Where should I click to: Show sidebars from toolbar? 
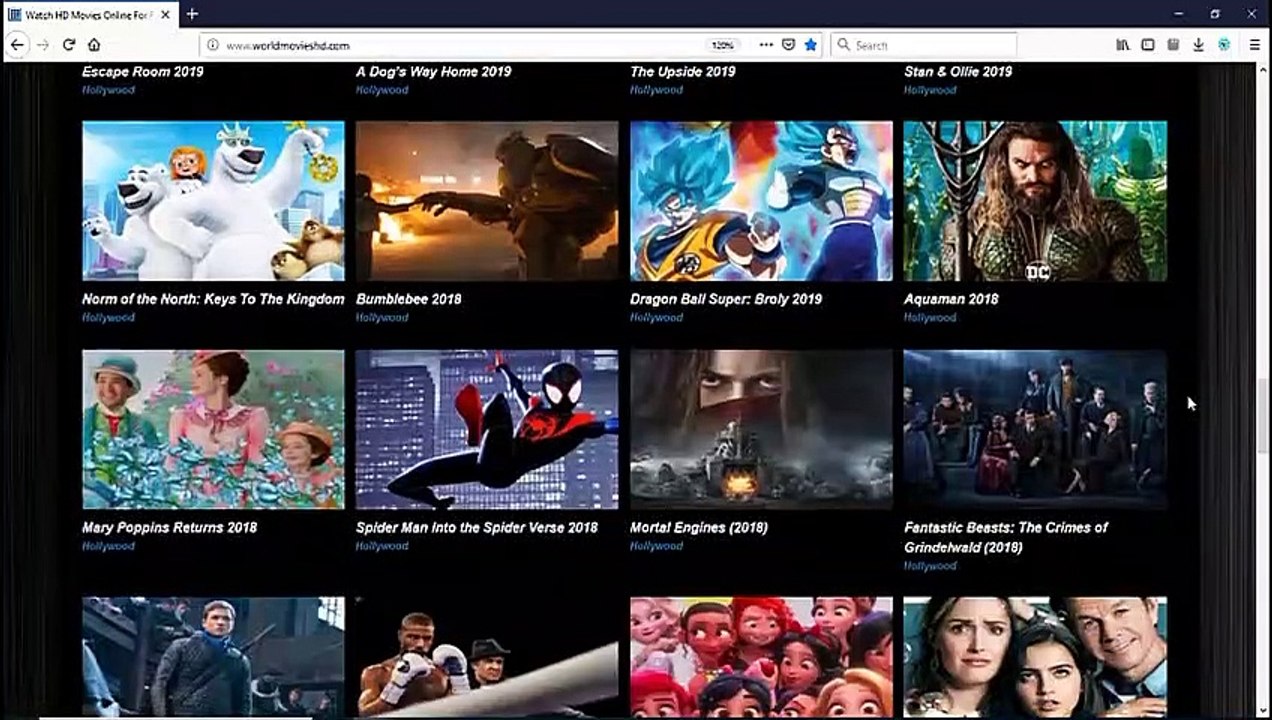(1148, 45)
